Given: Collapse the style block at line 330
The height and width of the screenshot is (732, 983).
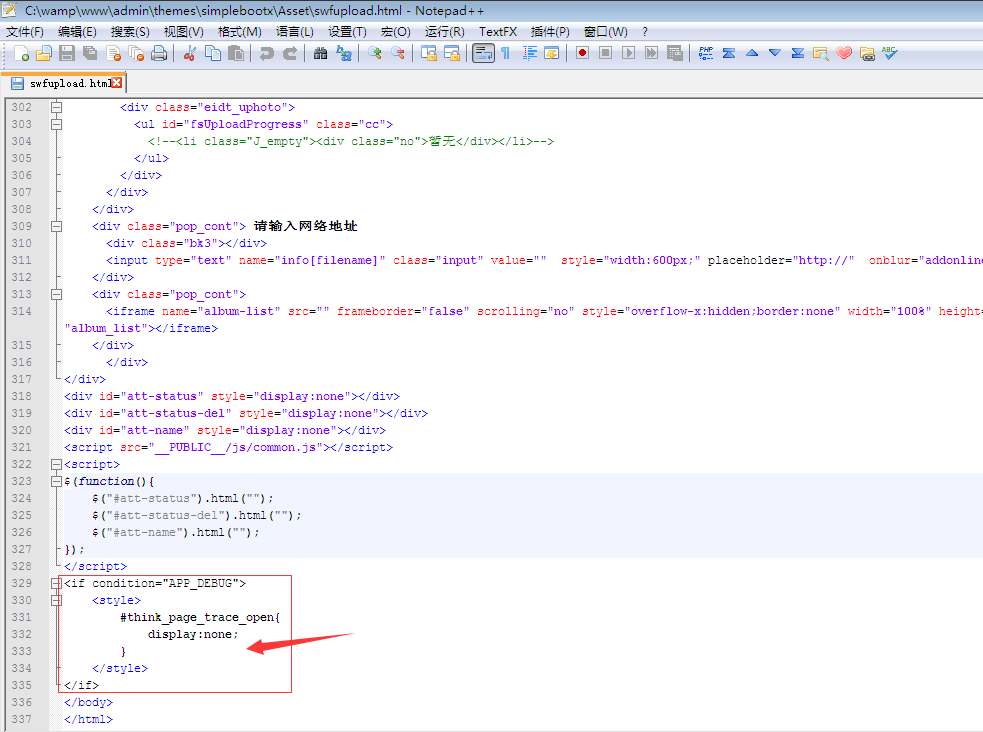Looking at the screenshot, I should 56,600.
